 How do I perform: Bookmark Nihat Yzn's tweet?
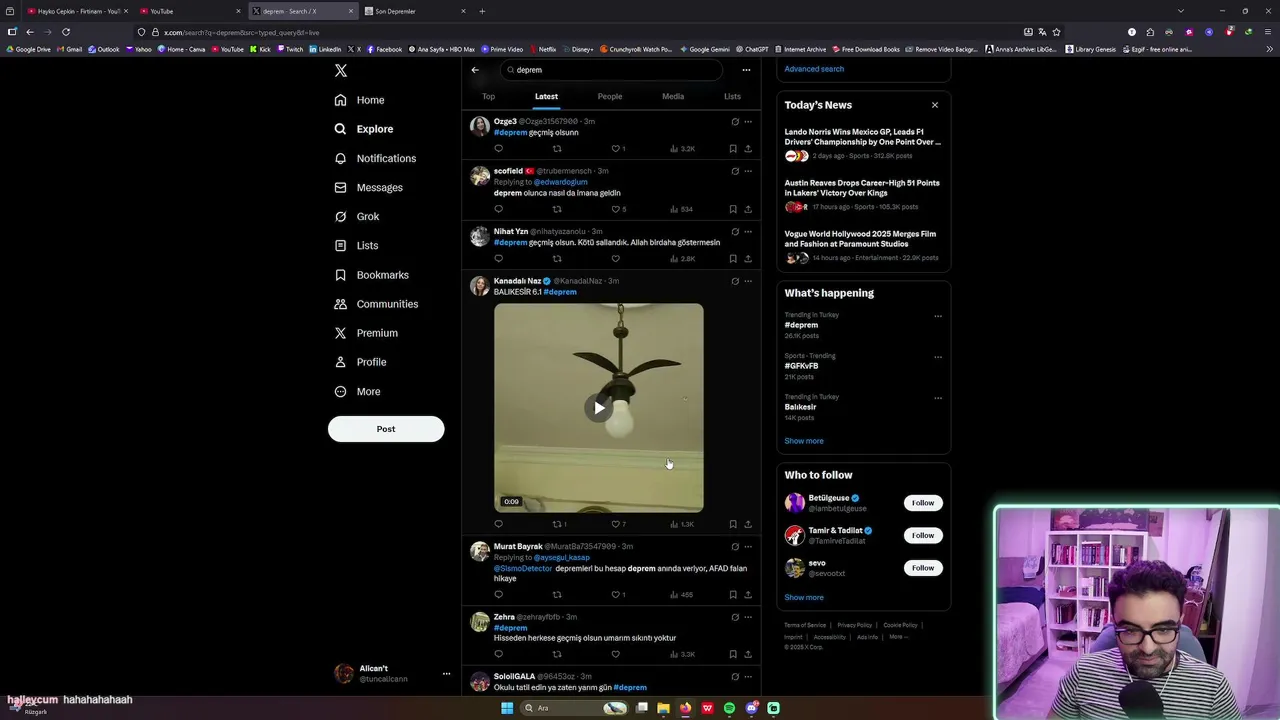(x=733, y=259)
